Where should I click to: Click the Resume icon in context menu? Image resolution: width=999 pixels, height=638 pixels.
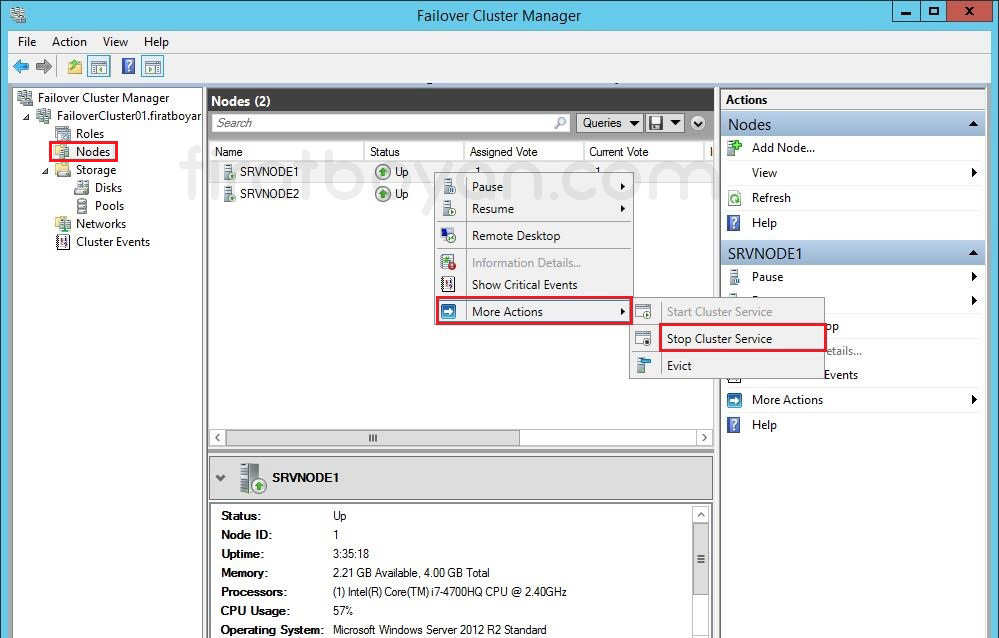(x=449, y=208)
